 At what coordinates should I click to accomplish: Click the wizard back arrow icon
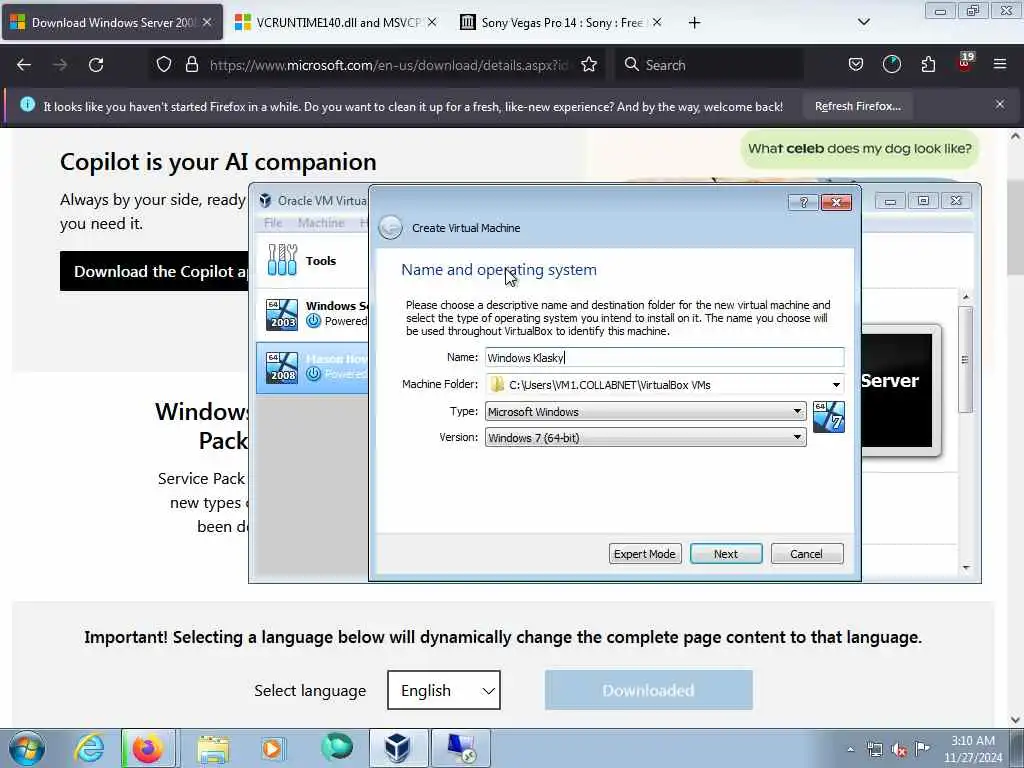(391, 227)
